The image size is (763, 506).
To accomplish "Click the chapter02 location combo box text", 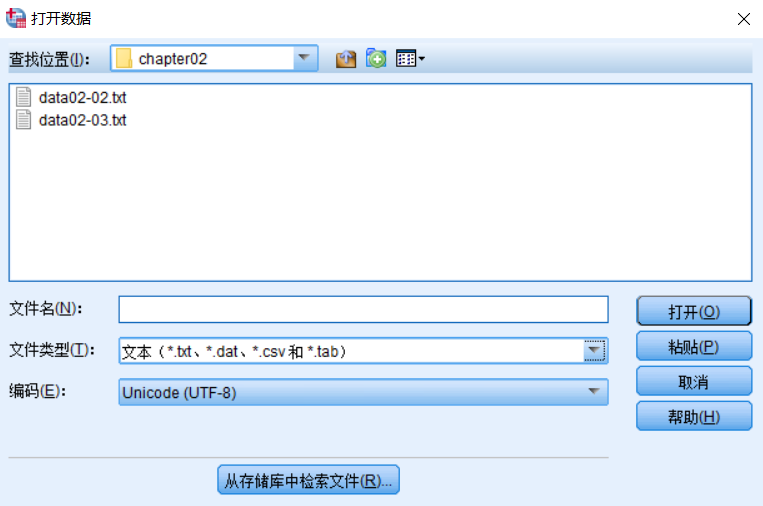I will [x=173, y=59].
